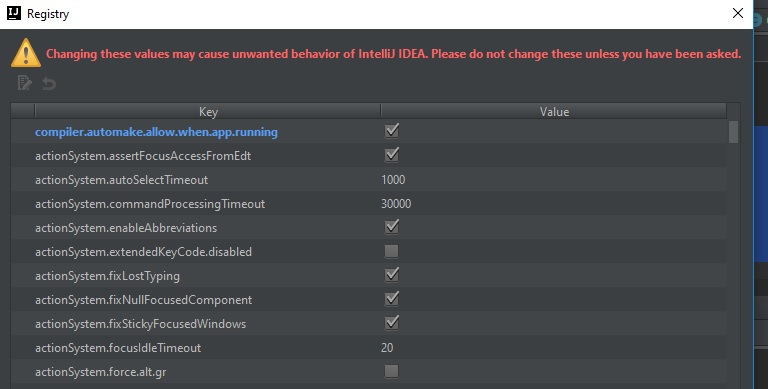Disable actionSystem.enableAbbreviations checkbox
The width and height of the screenshot is (768, 389).
point(391,227)
